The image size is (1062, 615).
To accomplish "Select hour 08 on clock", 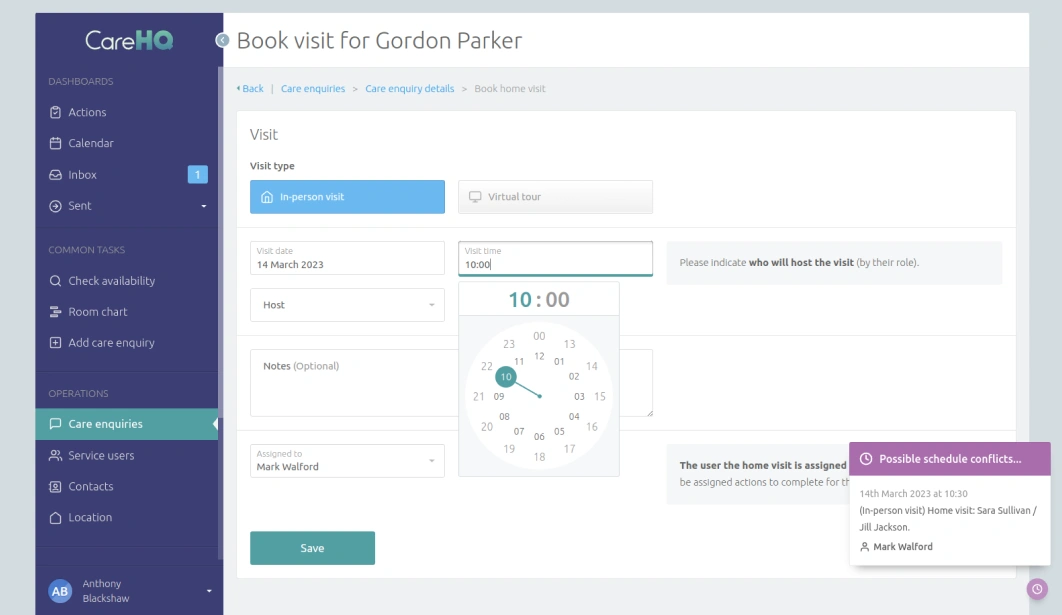I will (504, 417).
